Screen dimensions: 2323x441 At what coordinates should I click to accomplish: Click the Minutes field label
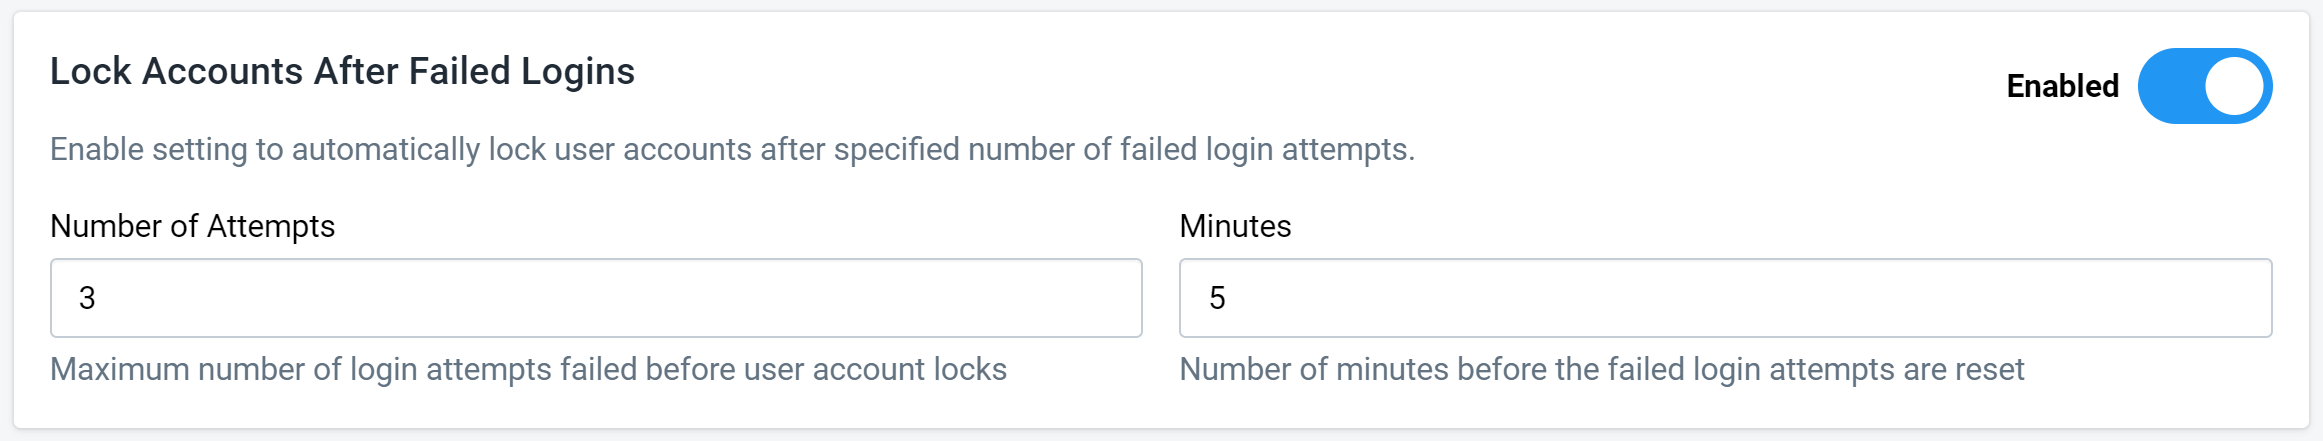coord(1235,226)
